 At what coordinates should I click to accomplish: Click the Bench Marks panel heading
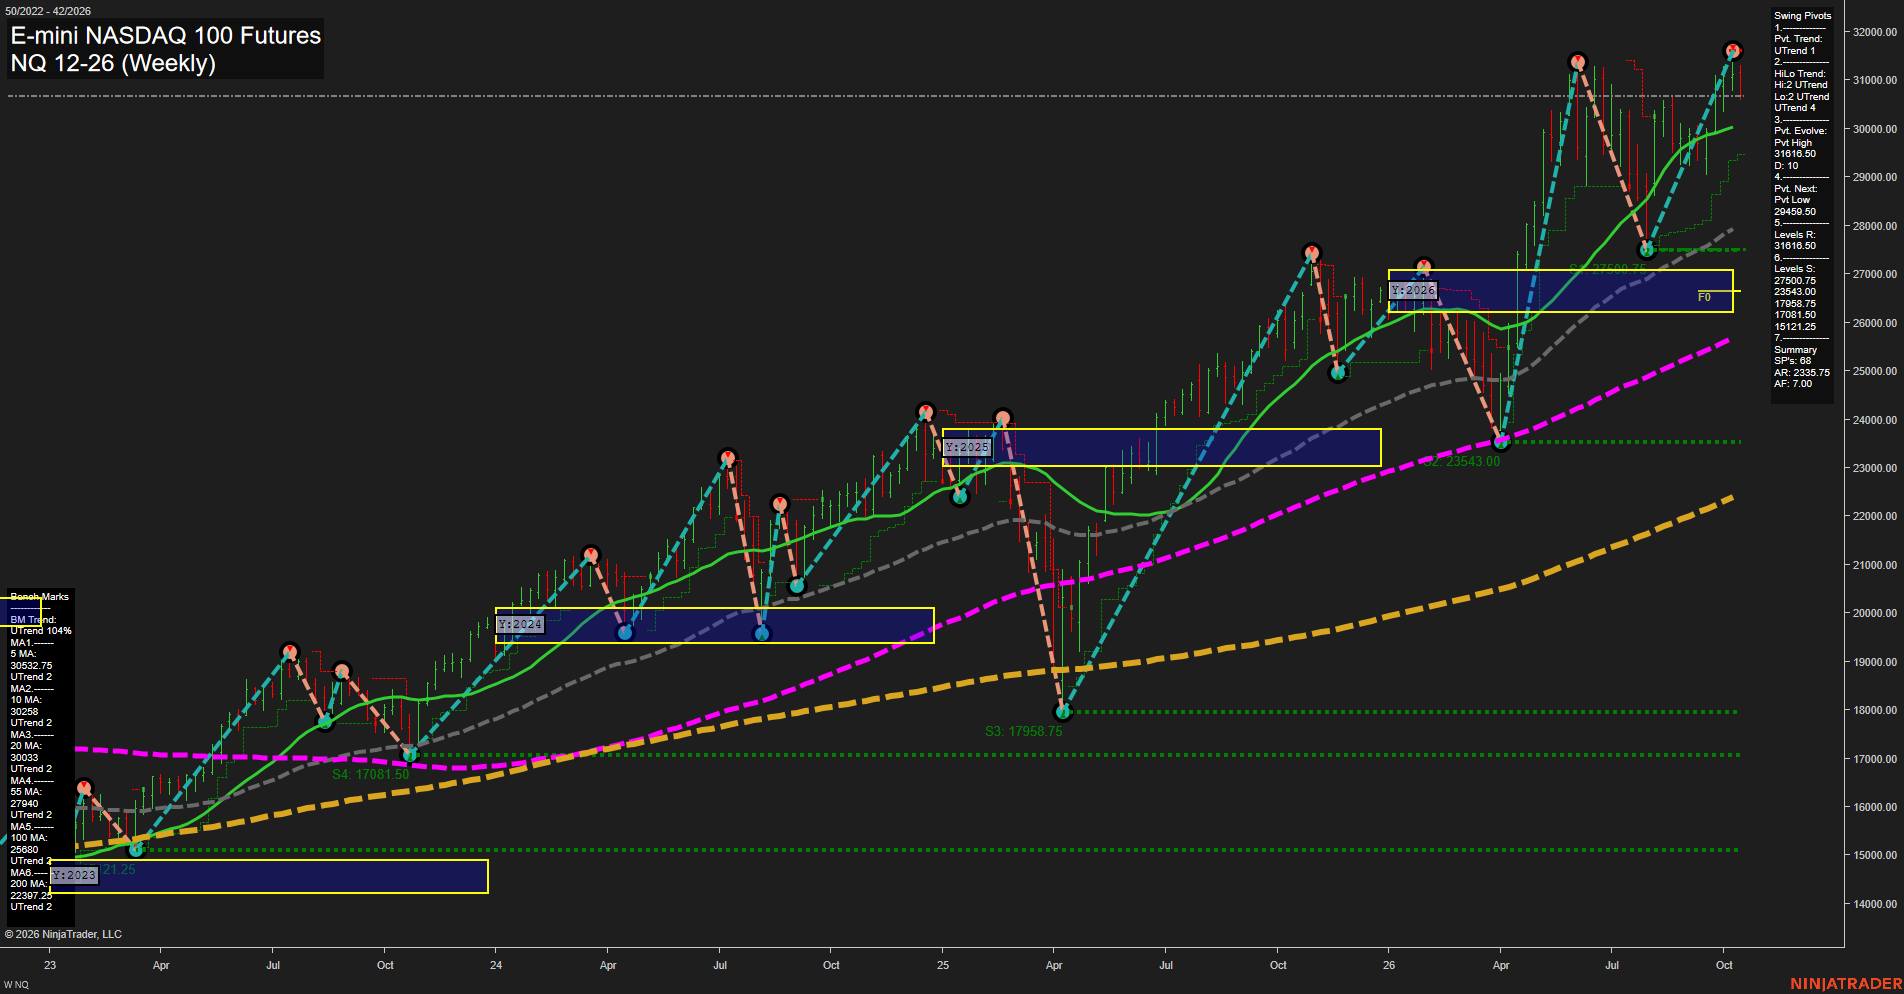coord(40,597)
